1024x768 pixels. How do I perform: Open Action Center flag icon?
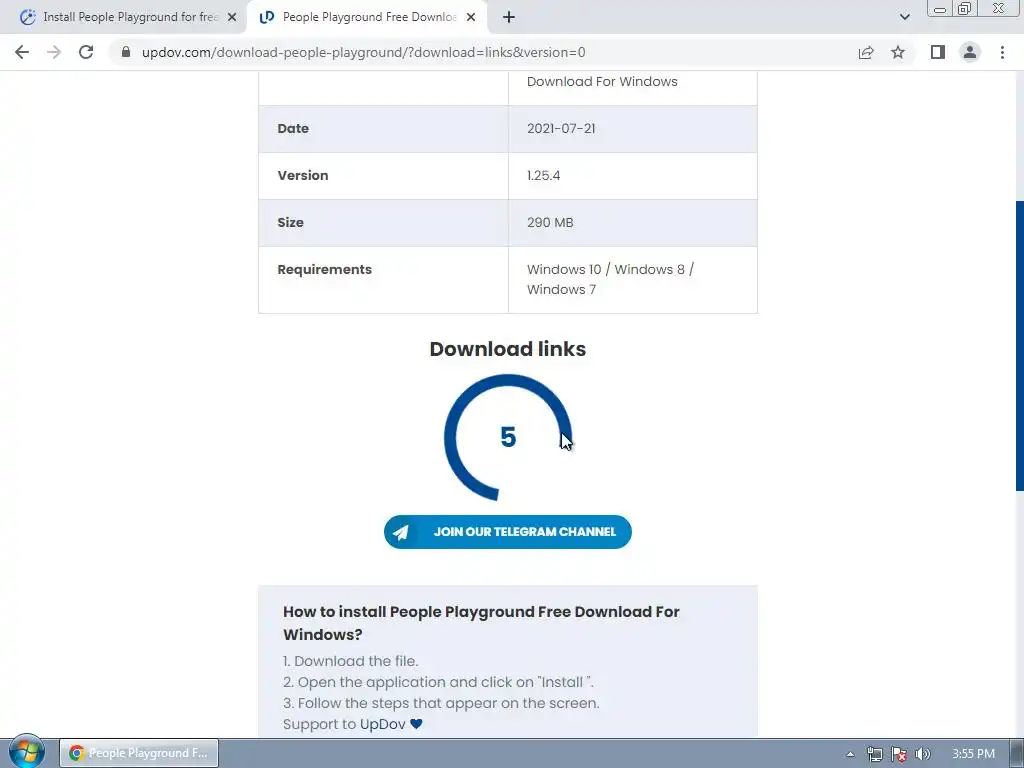point(899,754)
